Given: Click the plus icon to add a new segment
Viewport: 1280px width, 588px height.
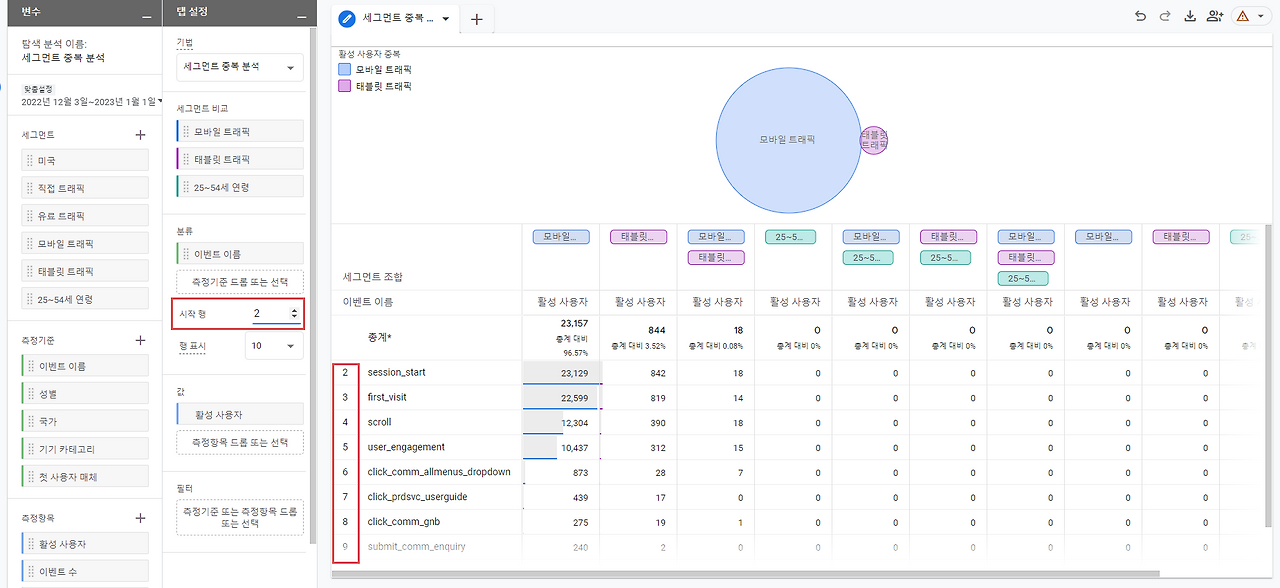Looking at the screenshot, I should click(140, 134).
